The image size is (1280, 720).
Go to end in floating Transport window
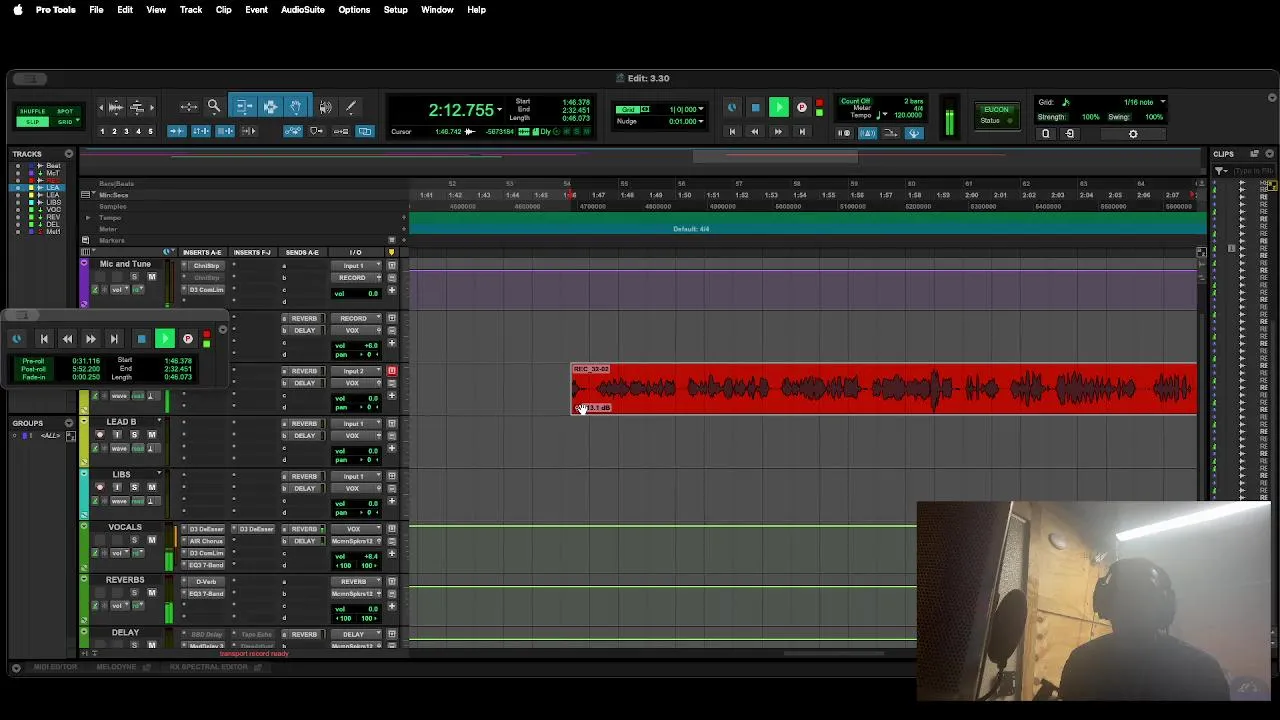[x=114, y=339]
